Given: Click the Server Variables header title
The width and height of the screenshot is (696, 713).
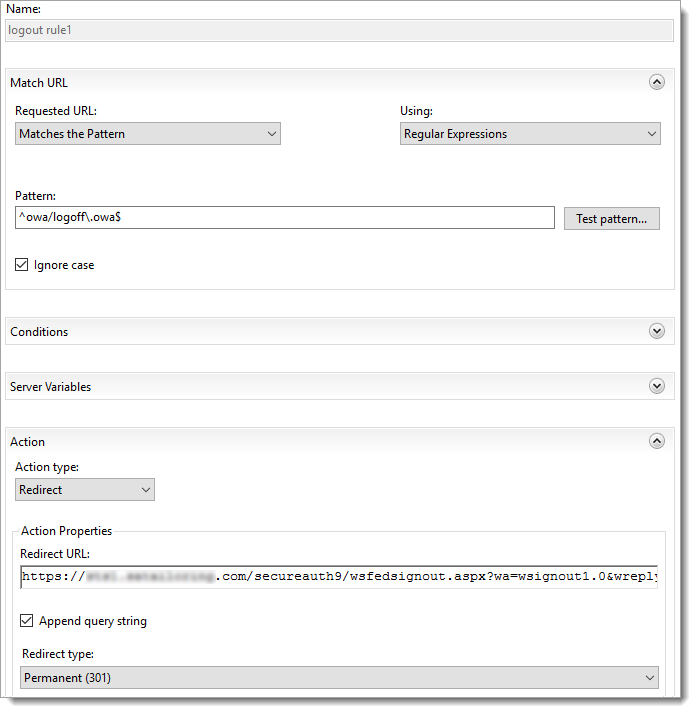Looking at the screenshot, I should [50, 387].
